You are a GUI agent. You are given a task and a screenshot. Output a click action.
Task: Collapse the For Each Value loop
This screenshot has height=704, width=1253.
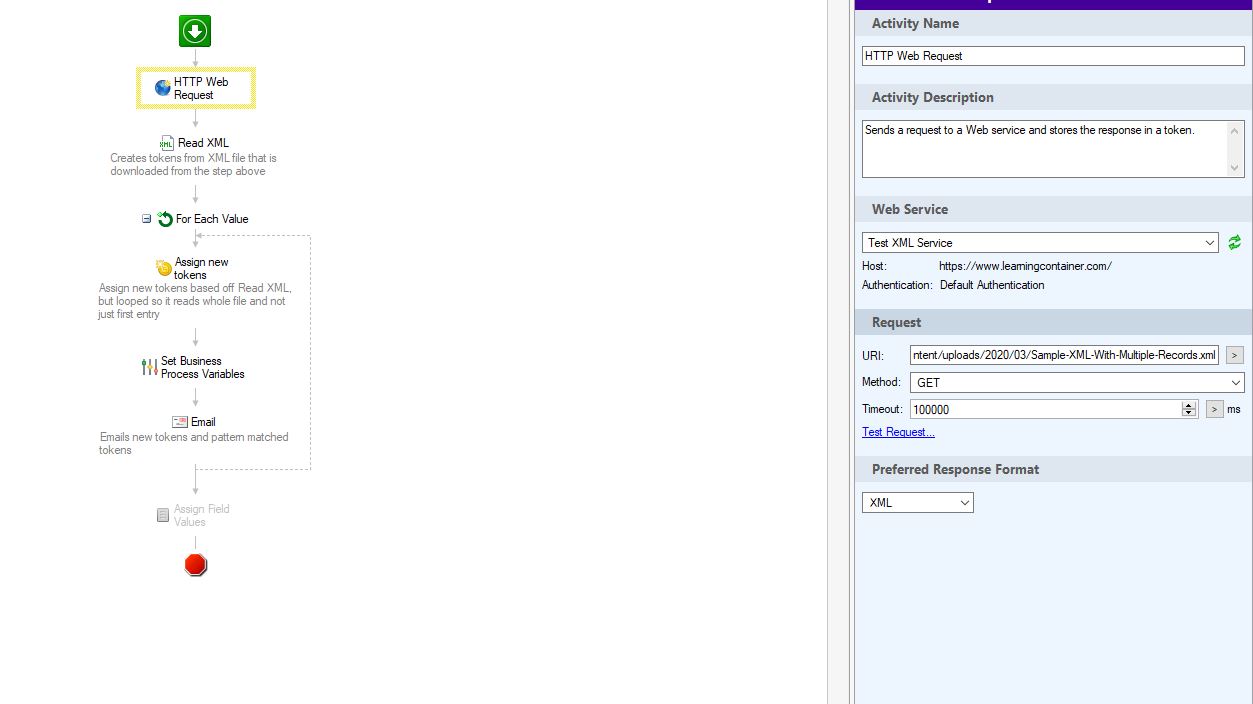[x=146, y=219]
